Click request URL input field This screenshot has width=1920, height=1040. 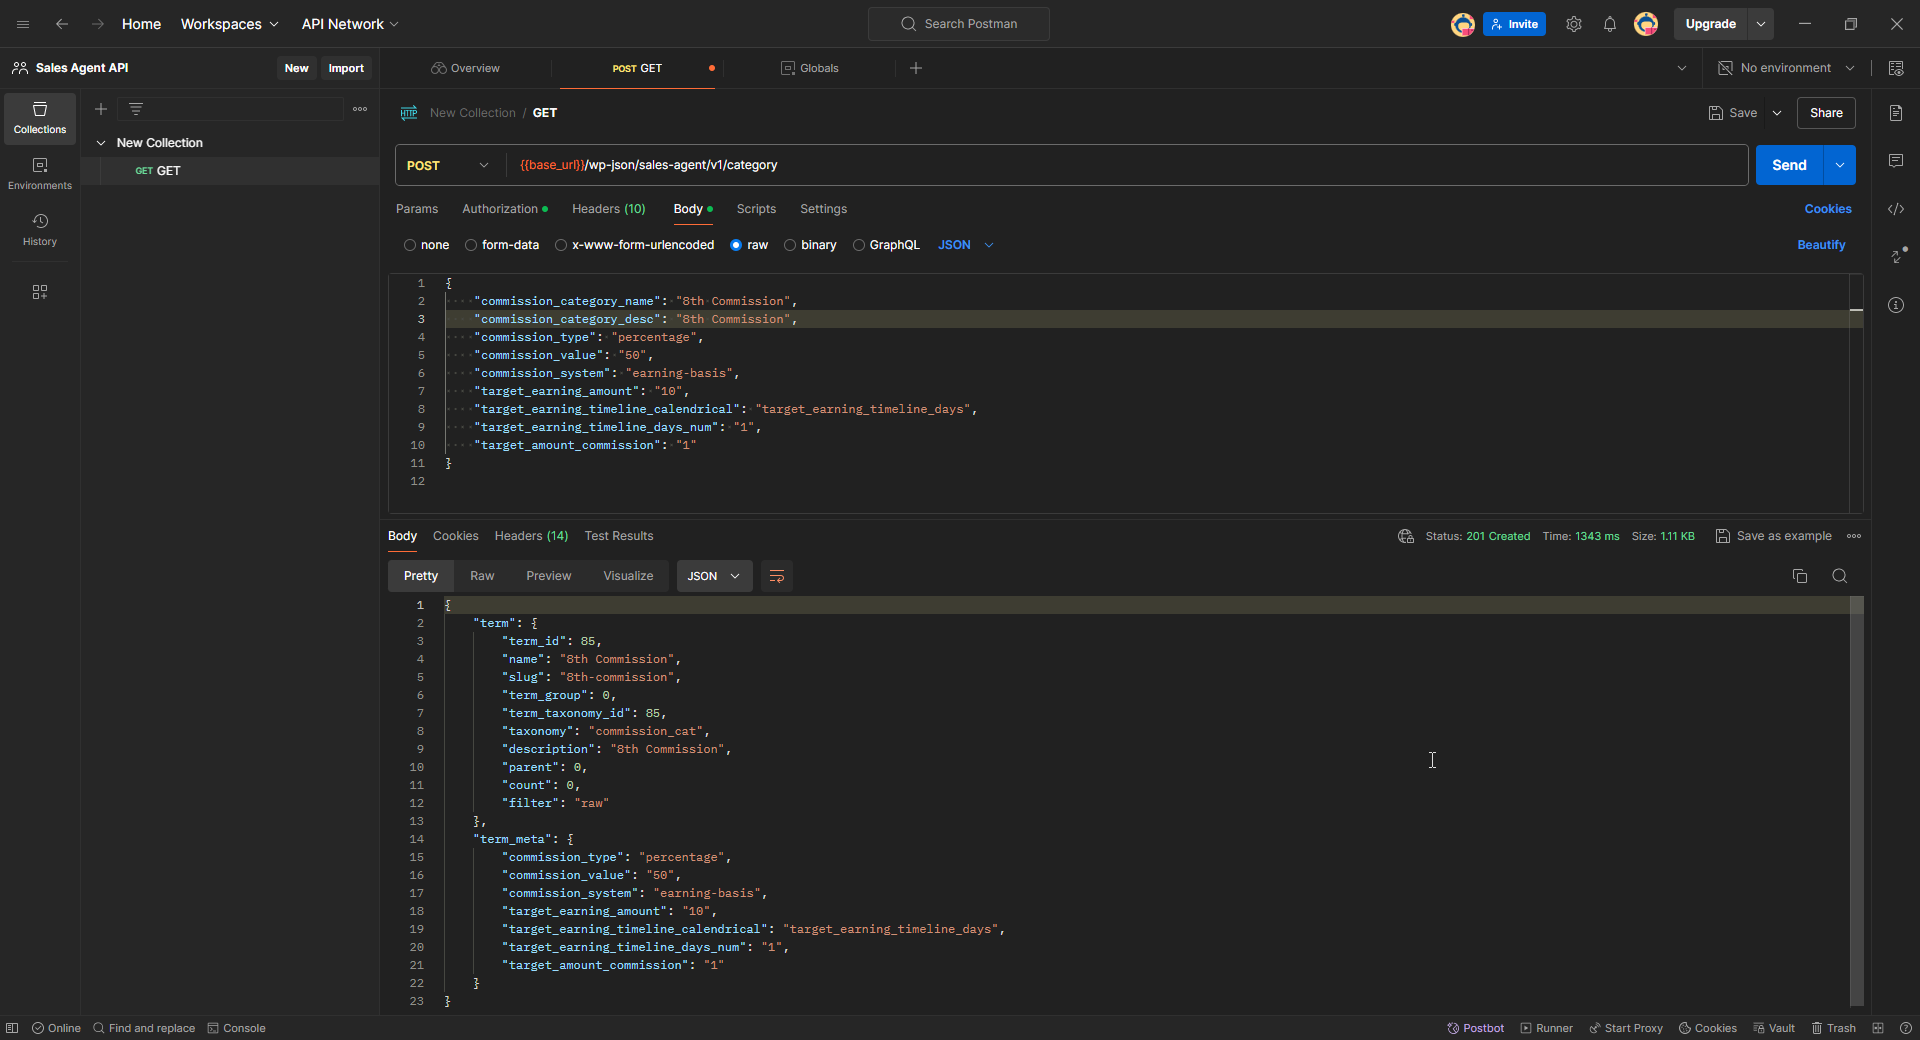pos(1126,165)
